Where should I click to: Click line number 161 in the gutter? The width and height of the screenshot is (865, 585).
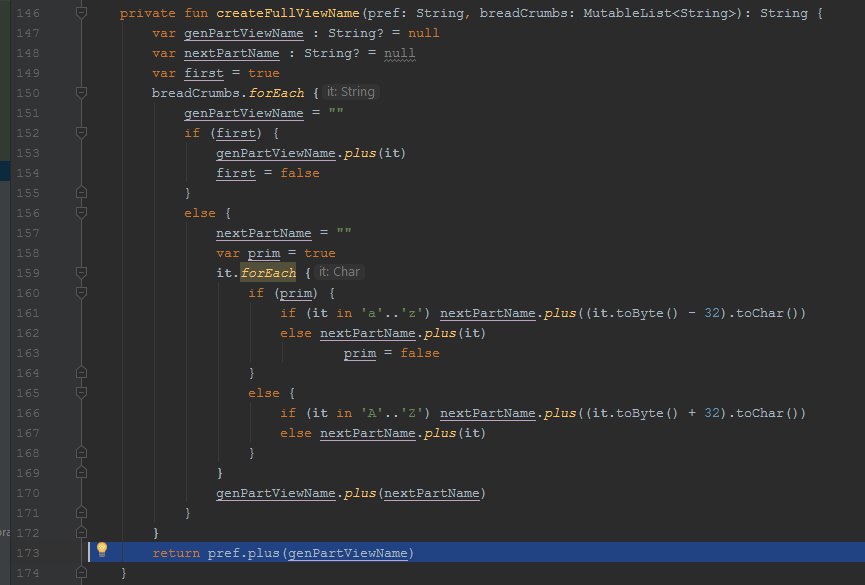click(28, 313)
